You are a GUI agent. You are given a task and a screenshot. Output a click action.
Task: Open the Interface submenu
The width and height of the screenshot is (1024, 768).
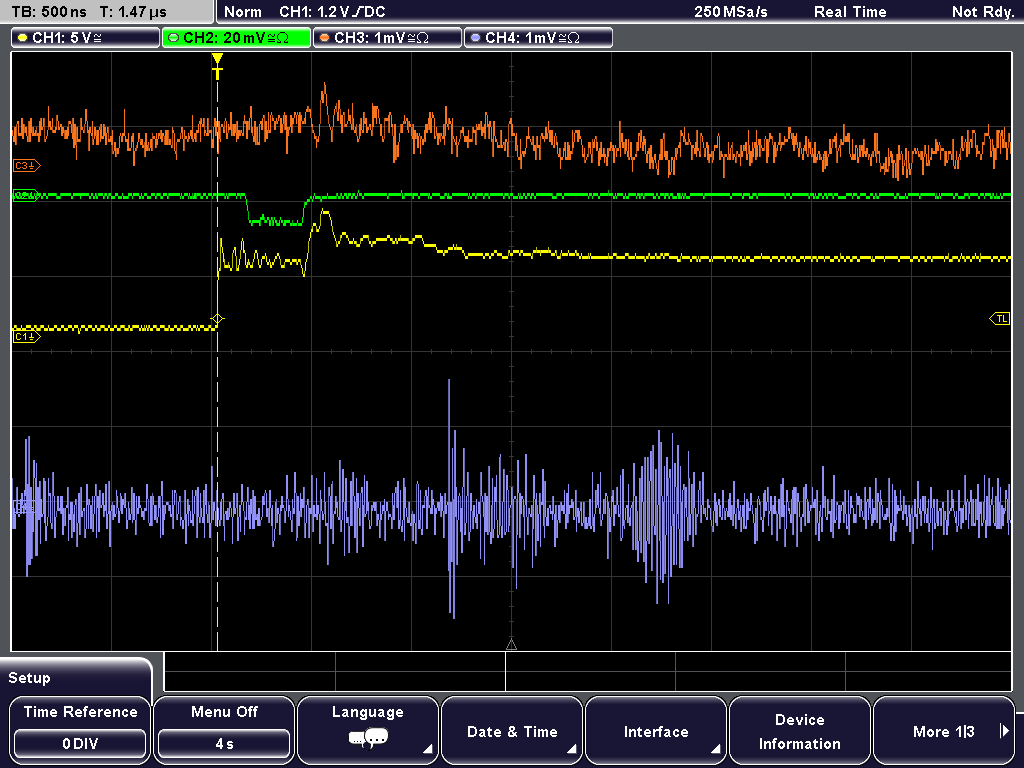pyautogui.click(x=656, y=729)
